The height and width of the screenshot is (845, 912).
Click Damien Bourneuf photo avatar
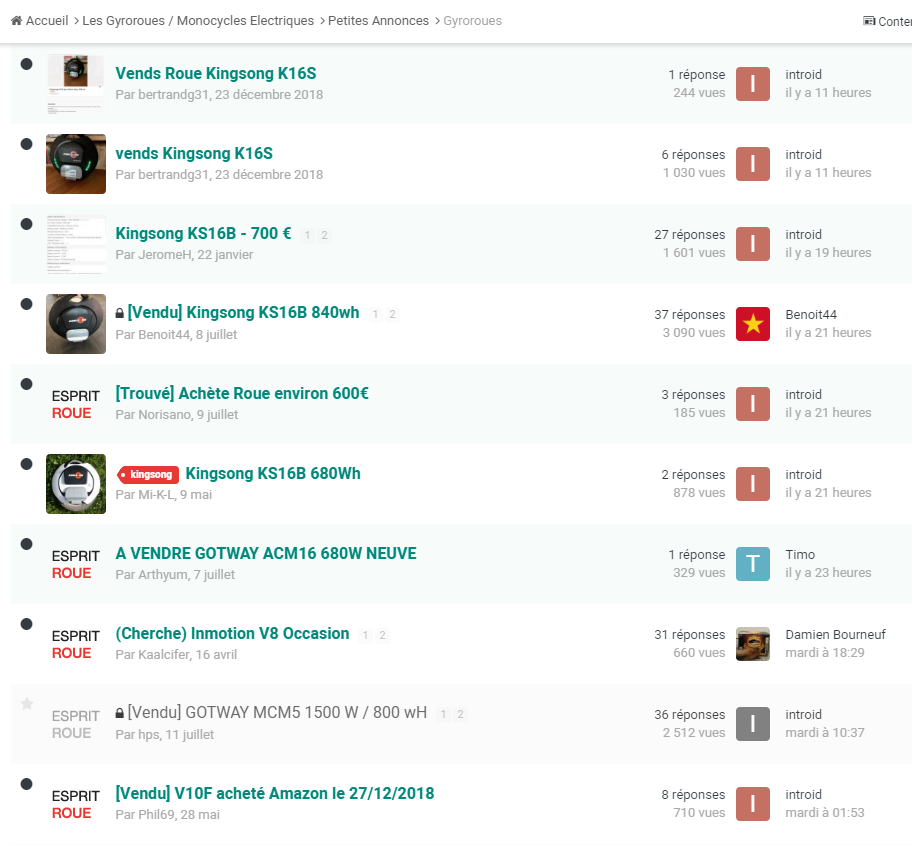coord(753,644)
